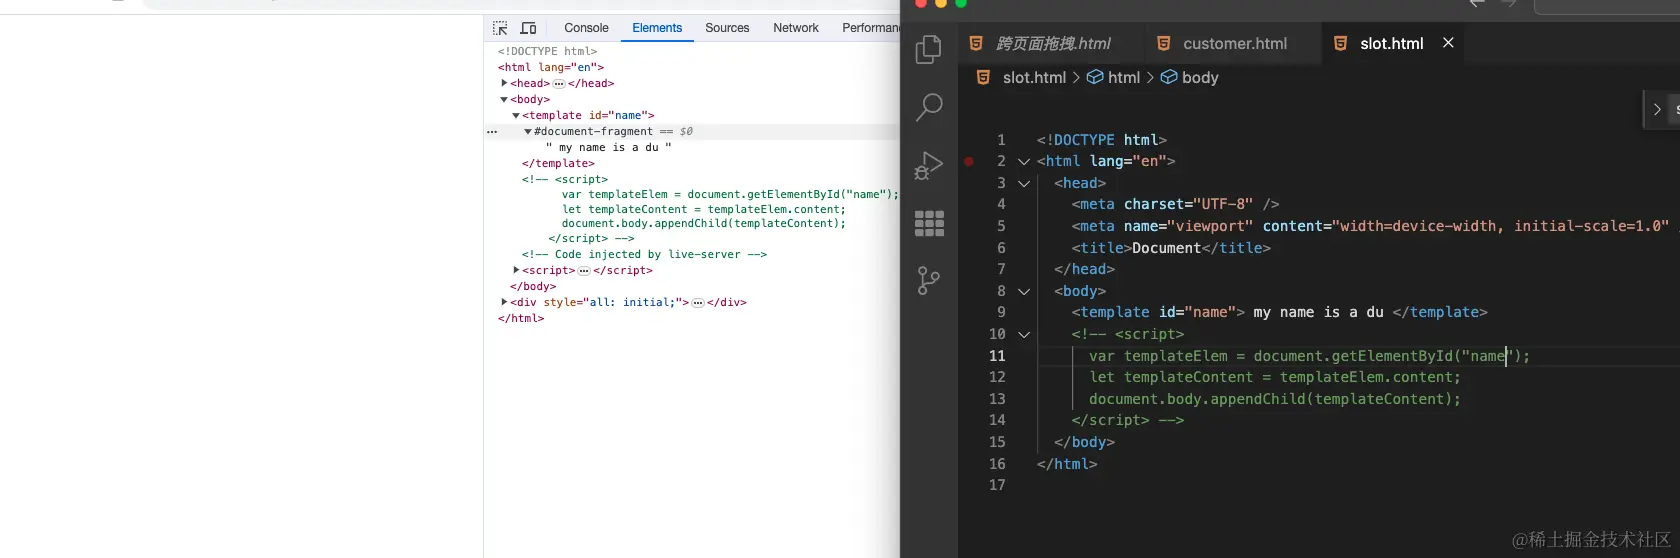The width and height of the screenshot is (1680, 558).
Task: Click the template id="name" code line
Action: [1279, 312]
